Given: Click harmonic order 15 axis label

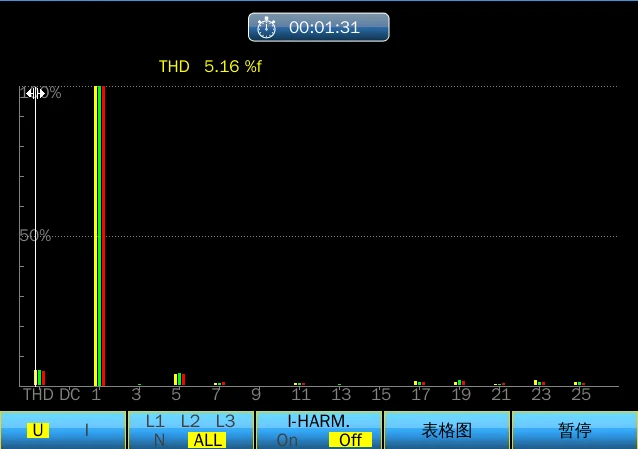Looking at the screenshot, I should pos(381,394).
